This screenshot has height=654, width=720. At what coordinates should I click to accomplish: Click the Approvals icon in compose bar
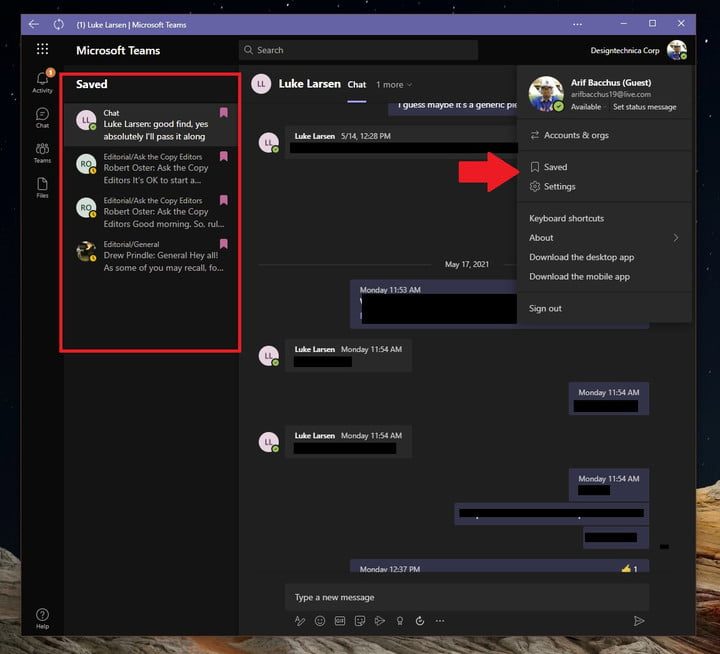[x=420, y=621]
